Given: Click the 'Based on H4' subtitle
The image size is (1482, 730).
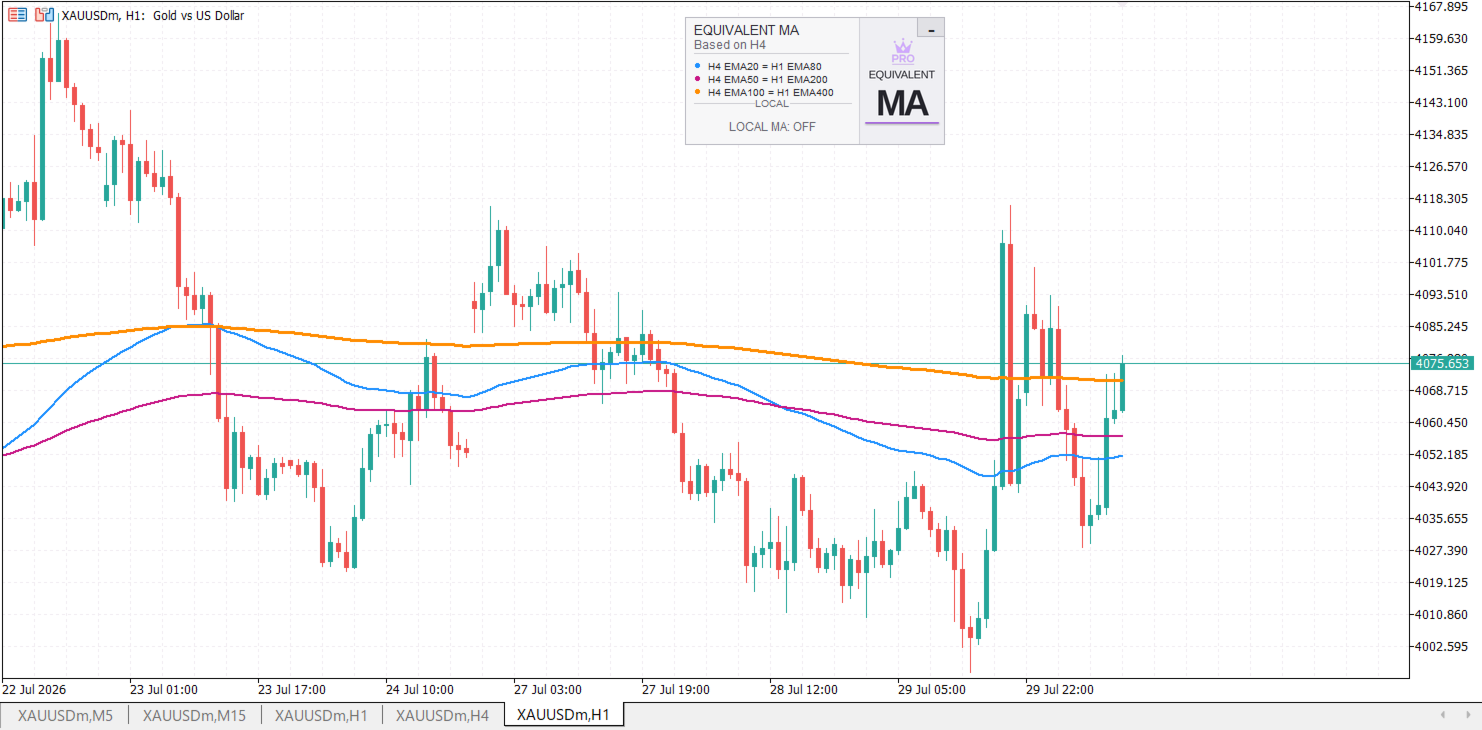Looking at the screenshot, I should (x=730, y=45).
